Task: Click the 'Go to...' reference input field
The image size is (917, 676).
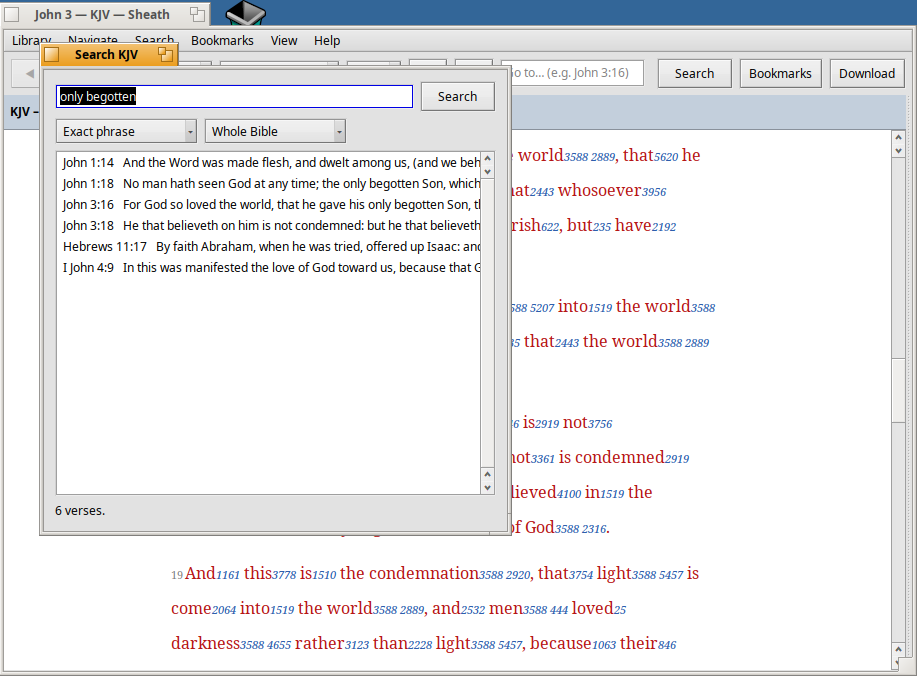Action: (576, 73)
